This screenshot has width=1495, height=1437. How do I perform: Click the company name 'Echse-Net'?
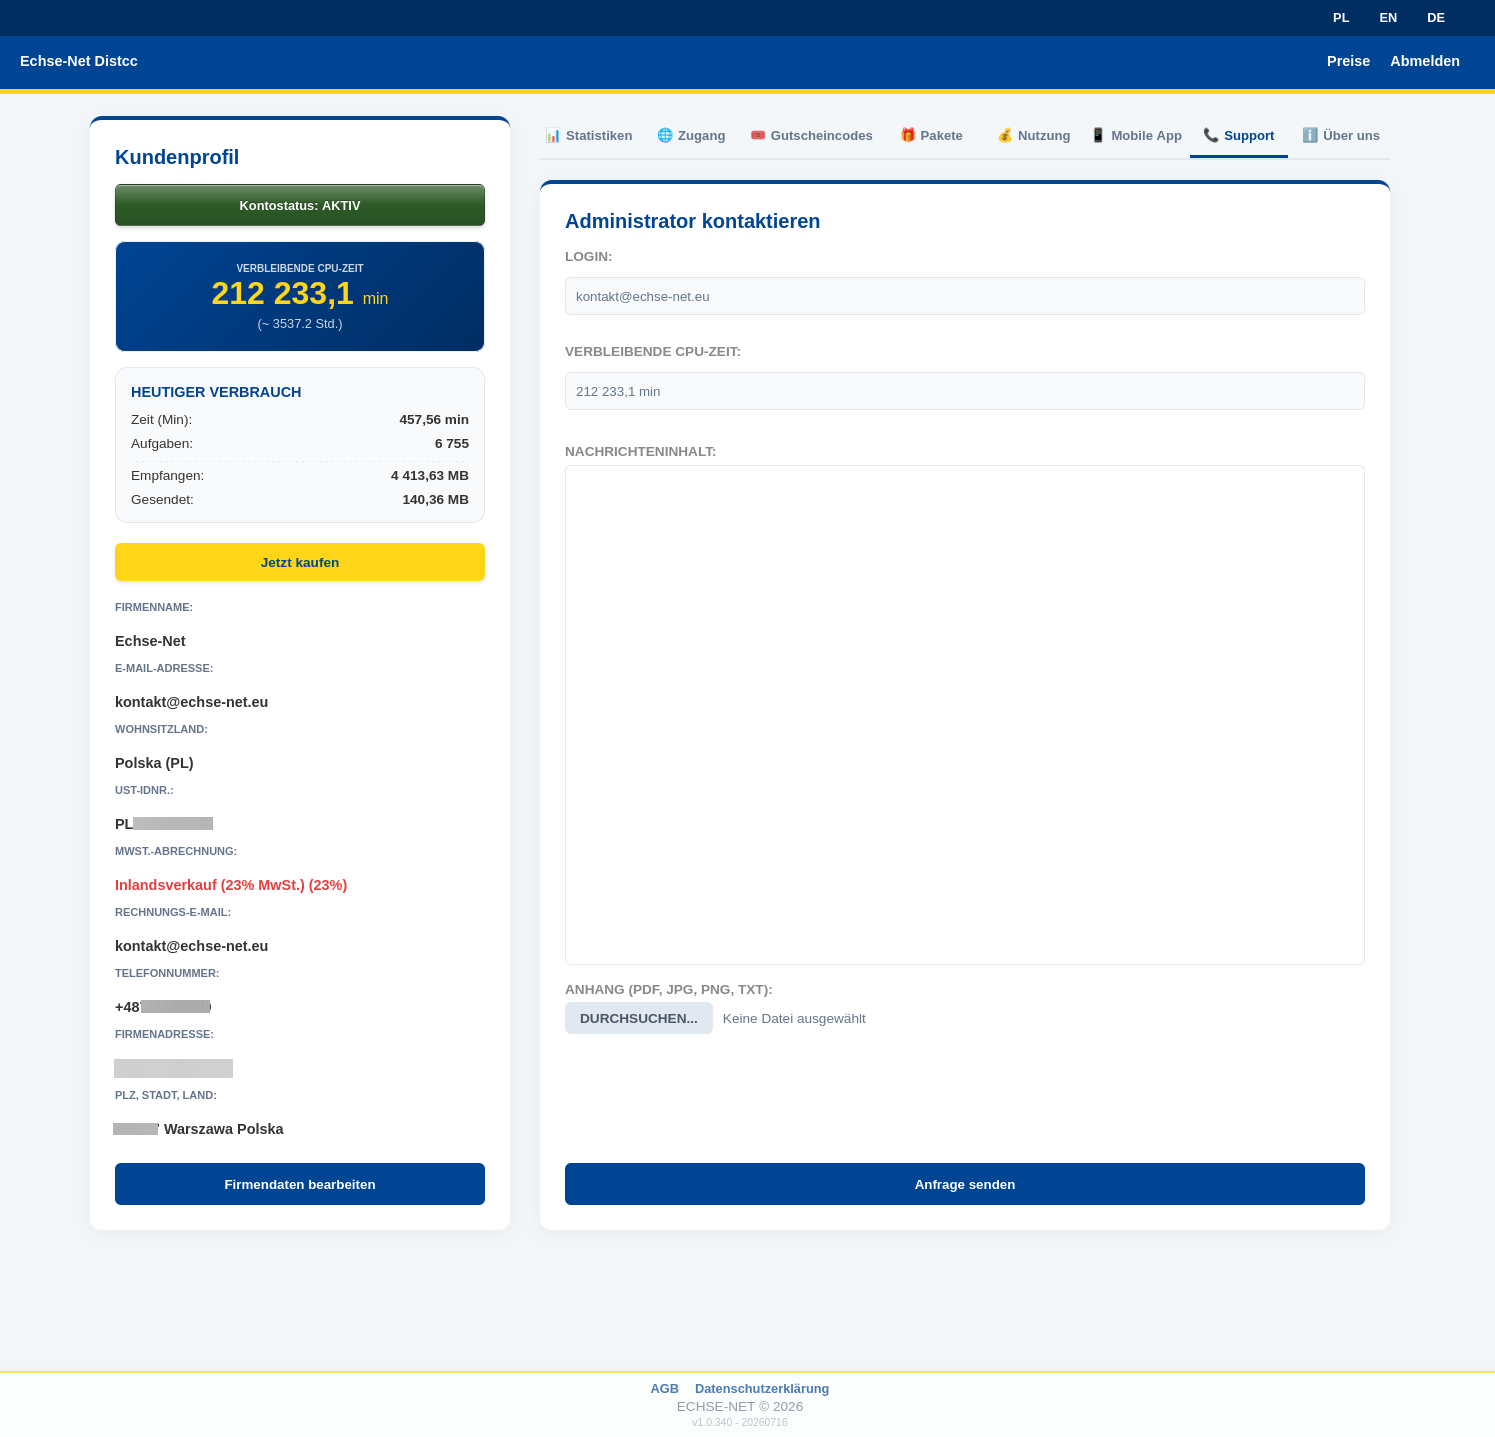(x=150, y=641)
